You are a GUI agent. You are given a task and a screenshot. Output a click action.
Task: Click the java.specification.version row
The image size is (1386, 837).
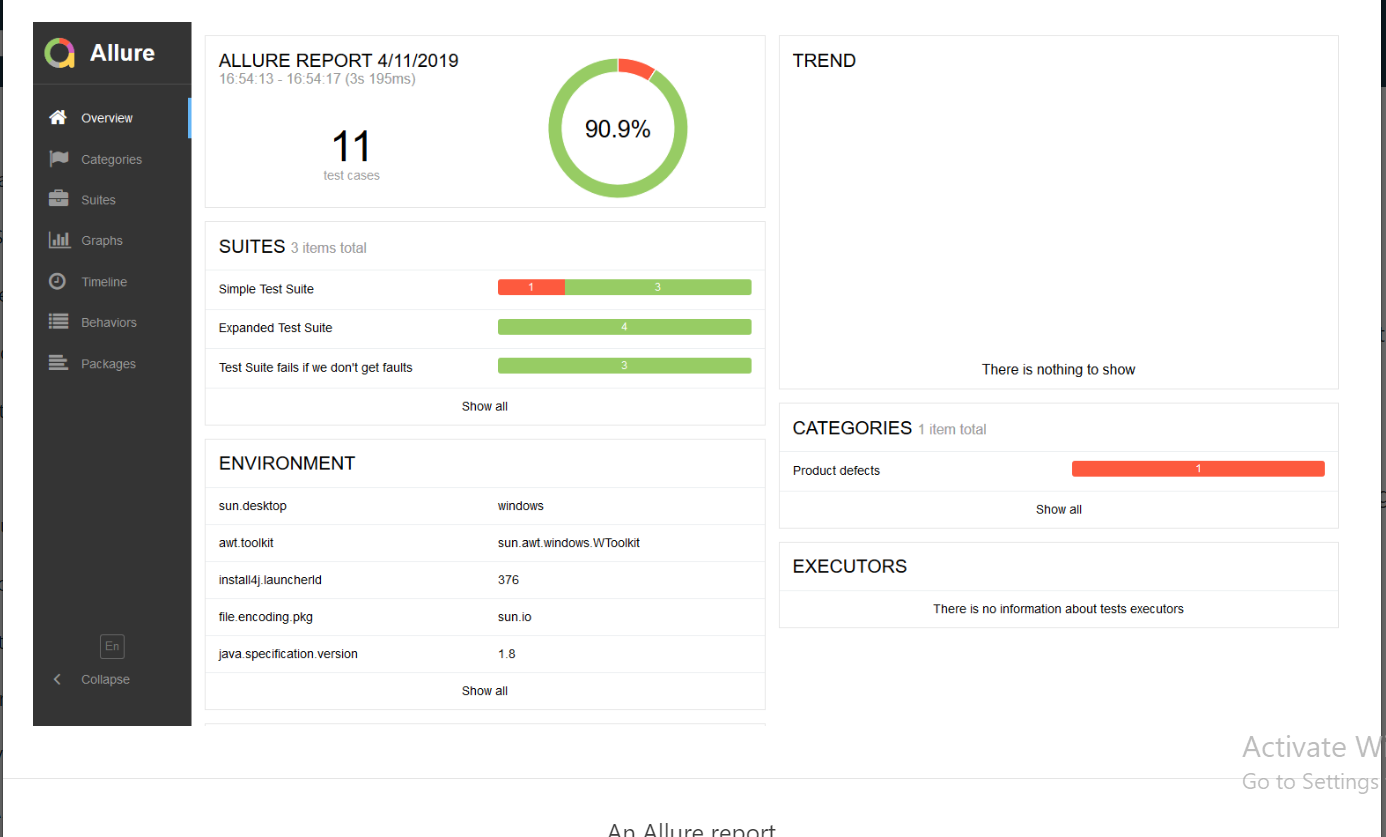(485, 654)
